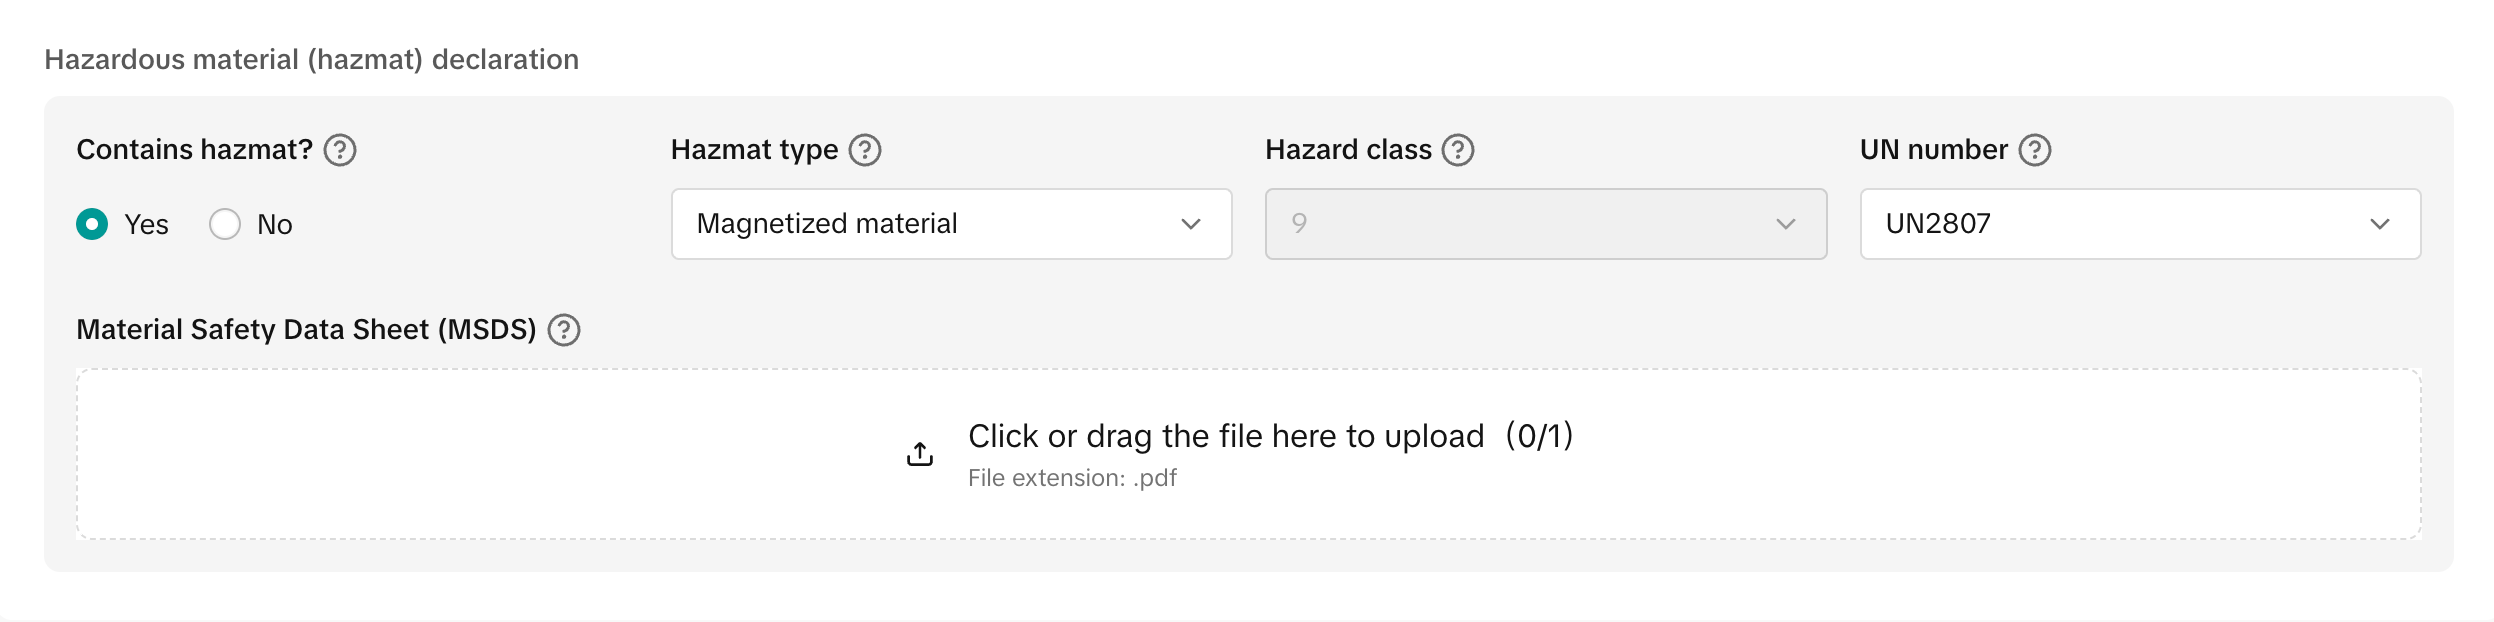Image resolution: width=2494 pixels, height=622 pixels.
Task: Click the Material Safety Data Sheet label
Action: coord(306,330)
